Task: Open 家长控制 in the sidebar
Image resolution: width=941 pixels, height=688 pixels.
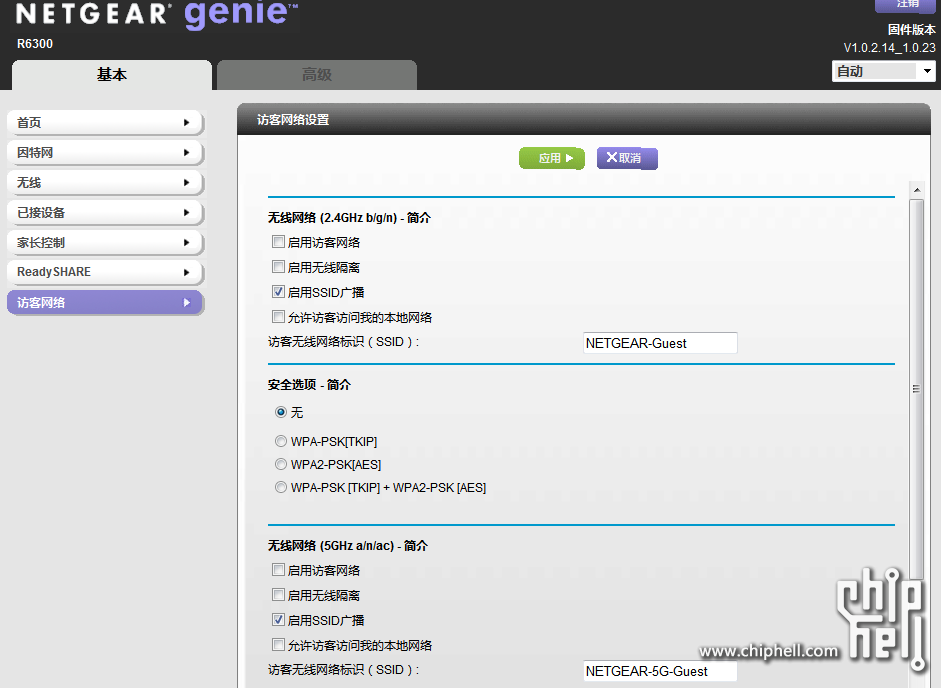Action: coord(106,243)
